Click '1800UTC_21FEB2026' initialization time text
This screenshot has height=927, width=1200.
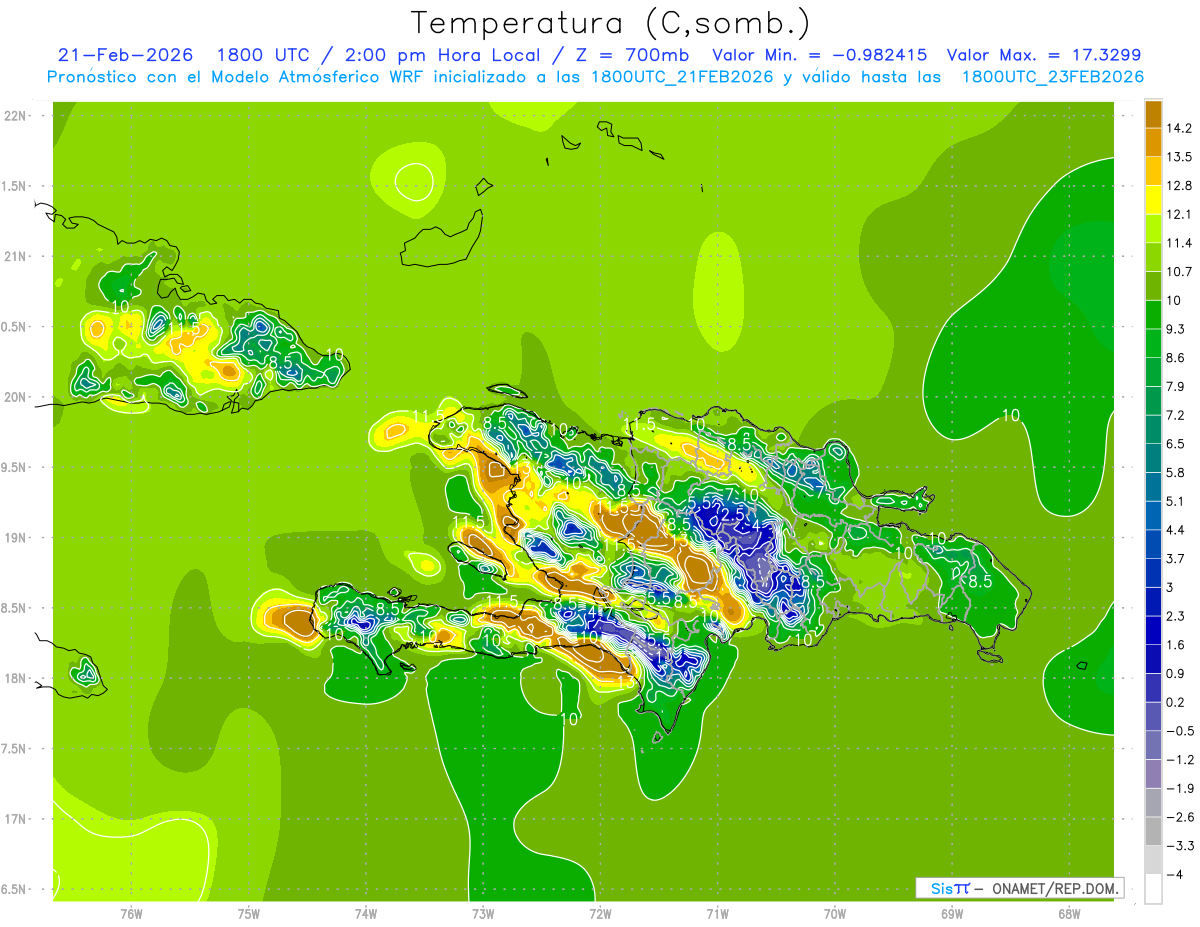(x=682, y=77)
